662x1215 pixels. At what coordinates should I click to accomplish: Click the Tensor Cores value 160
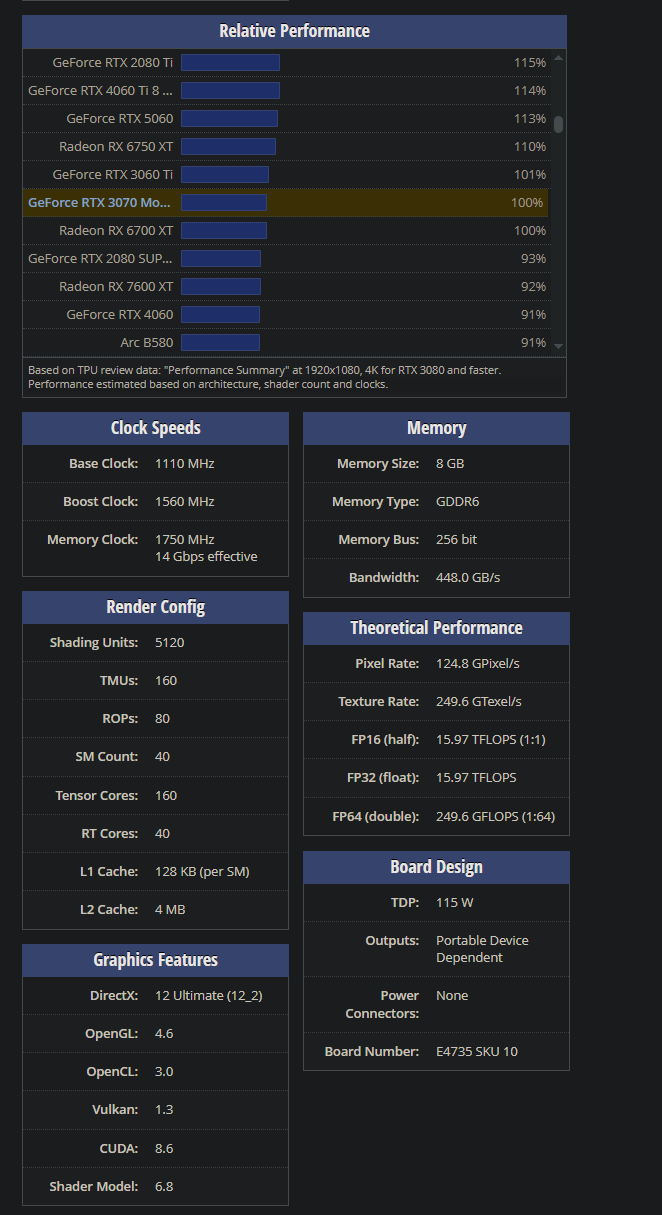[166, 795]
